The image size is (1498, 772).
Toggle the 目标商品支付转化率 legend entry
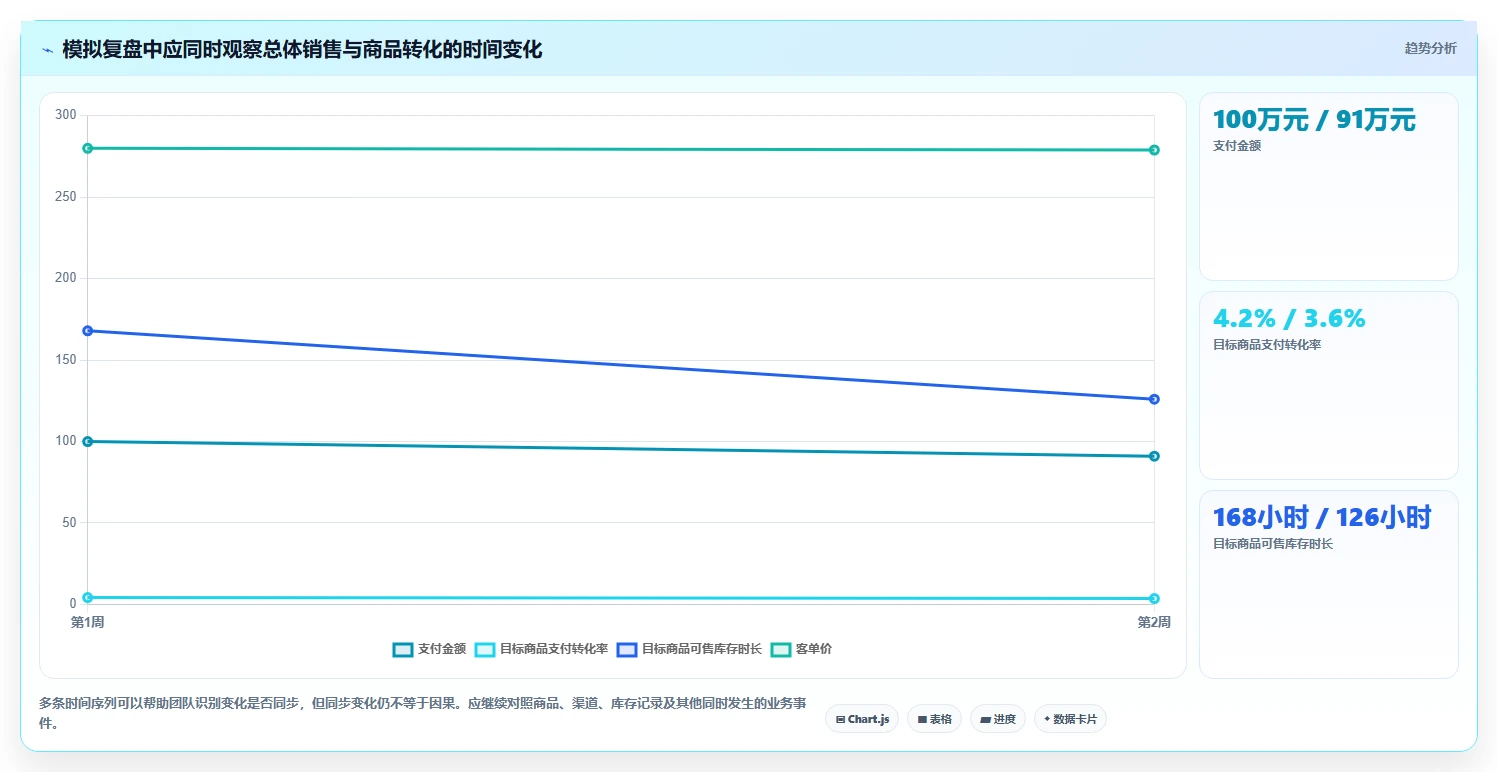(x=541, y=649)
